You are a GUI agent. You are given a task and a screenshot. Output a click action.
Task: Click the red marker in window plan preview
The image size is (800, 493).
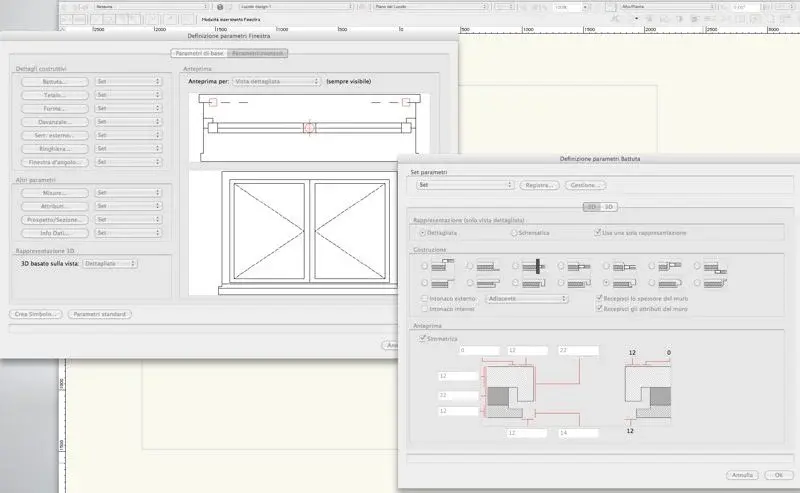(309, 128)
